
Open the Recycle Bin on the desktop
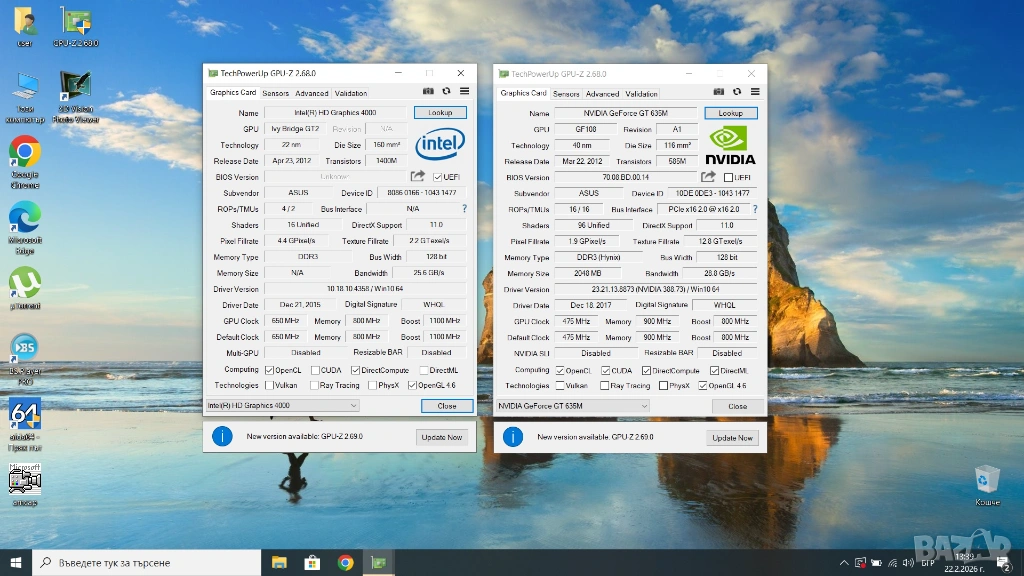pos(987,479)
